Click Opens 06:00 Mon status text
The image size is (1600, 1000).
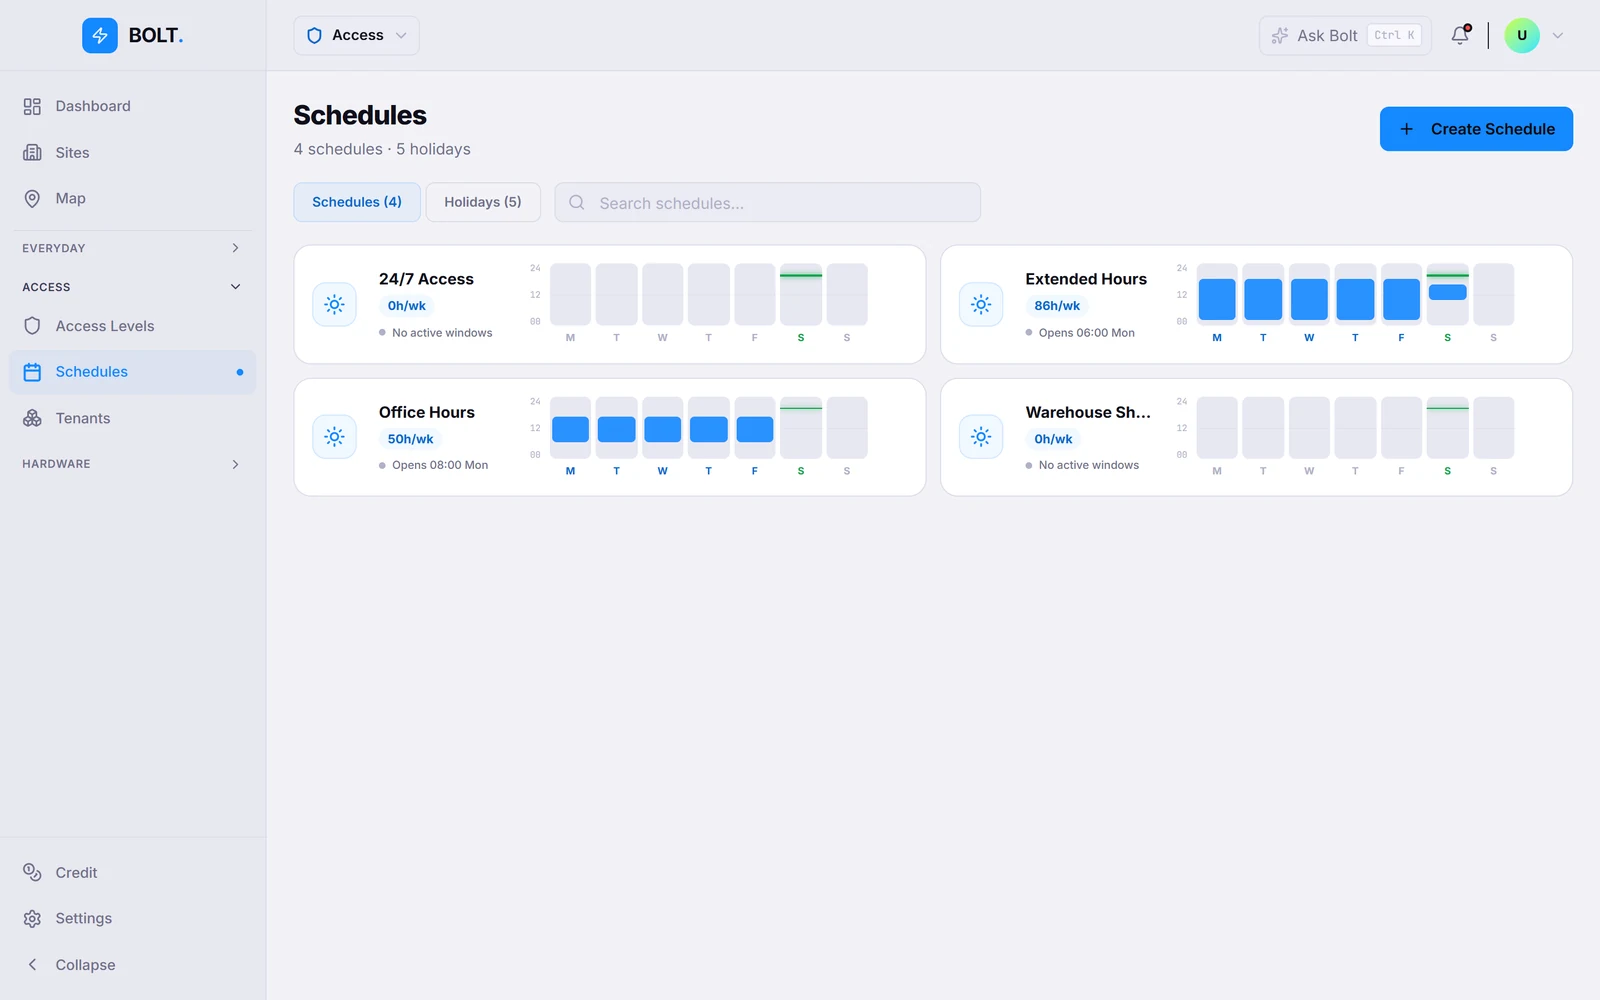click(1087, 333)
